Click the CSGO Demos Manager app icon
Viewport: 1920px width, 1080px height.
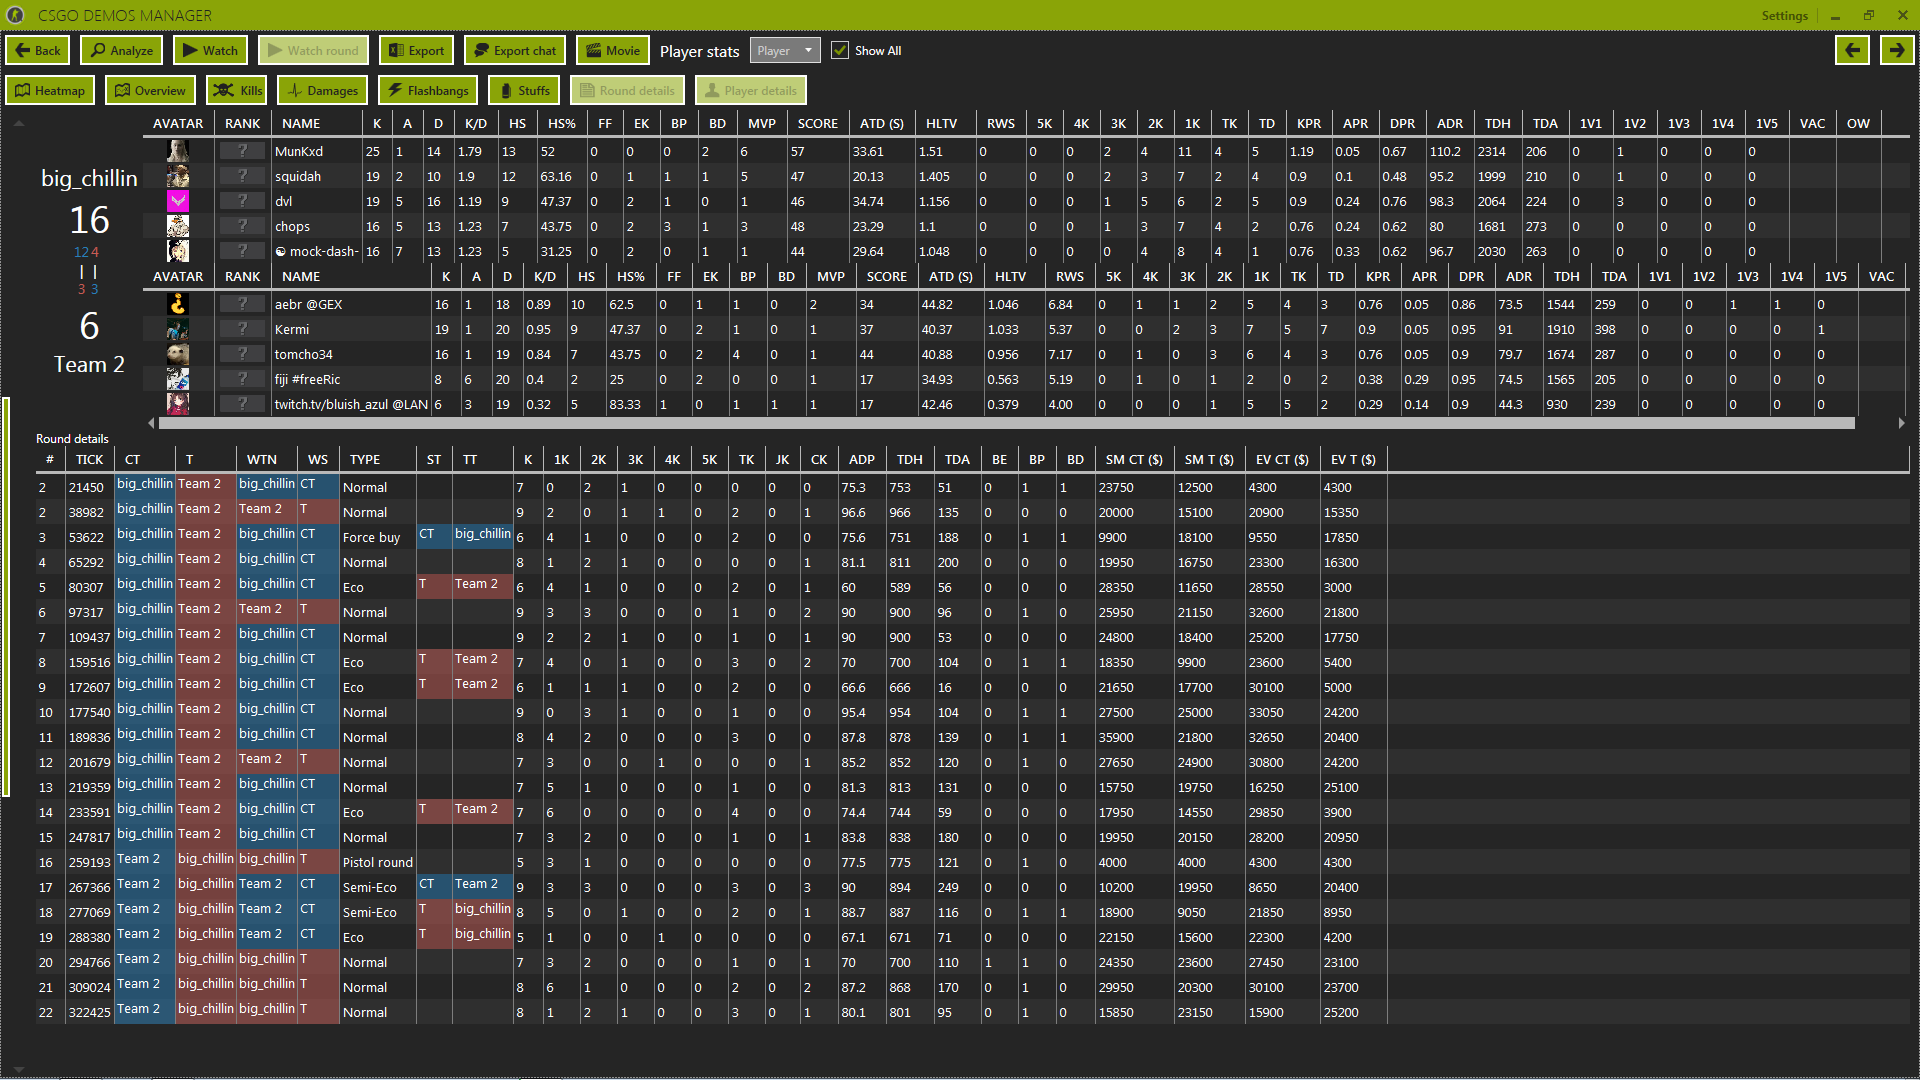tap(15, 15)
